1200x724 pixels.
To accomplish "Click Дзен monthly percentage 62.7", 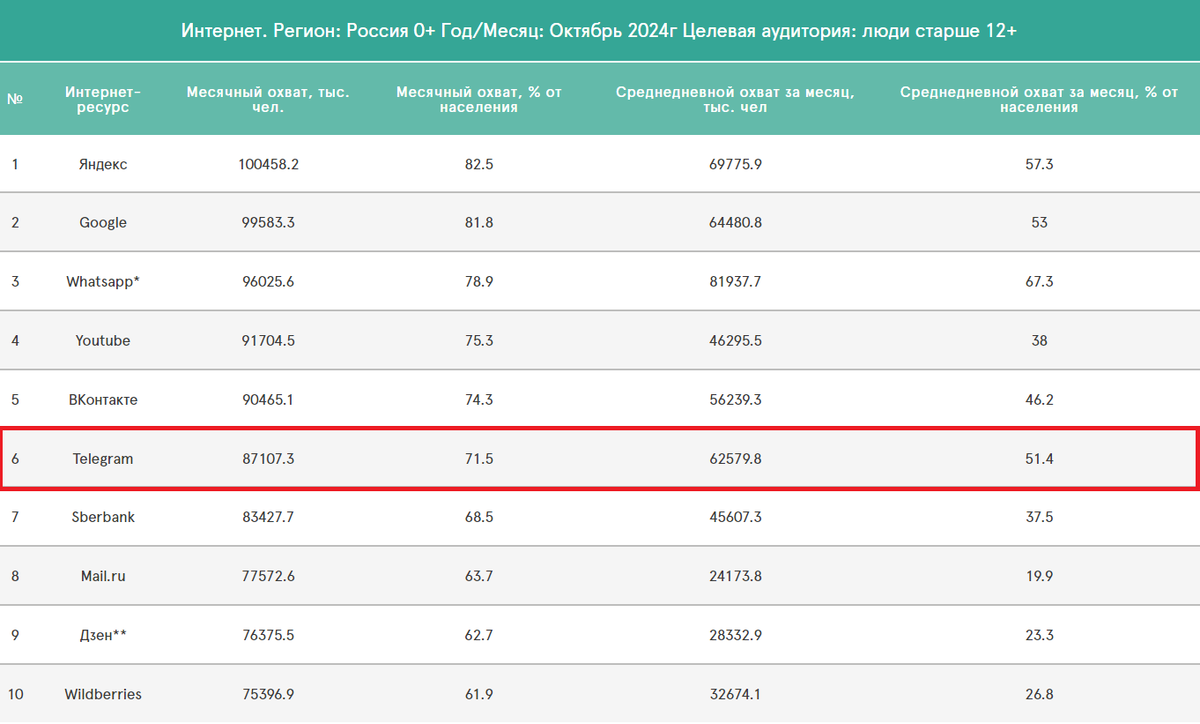I will pyautogui.click(x=479, y=635).
